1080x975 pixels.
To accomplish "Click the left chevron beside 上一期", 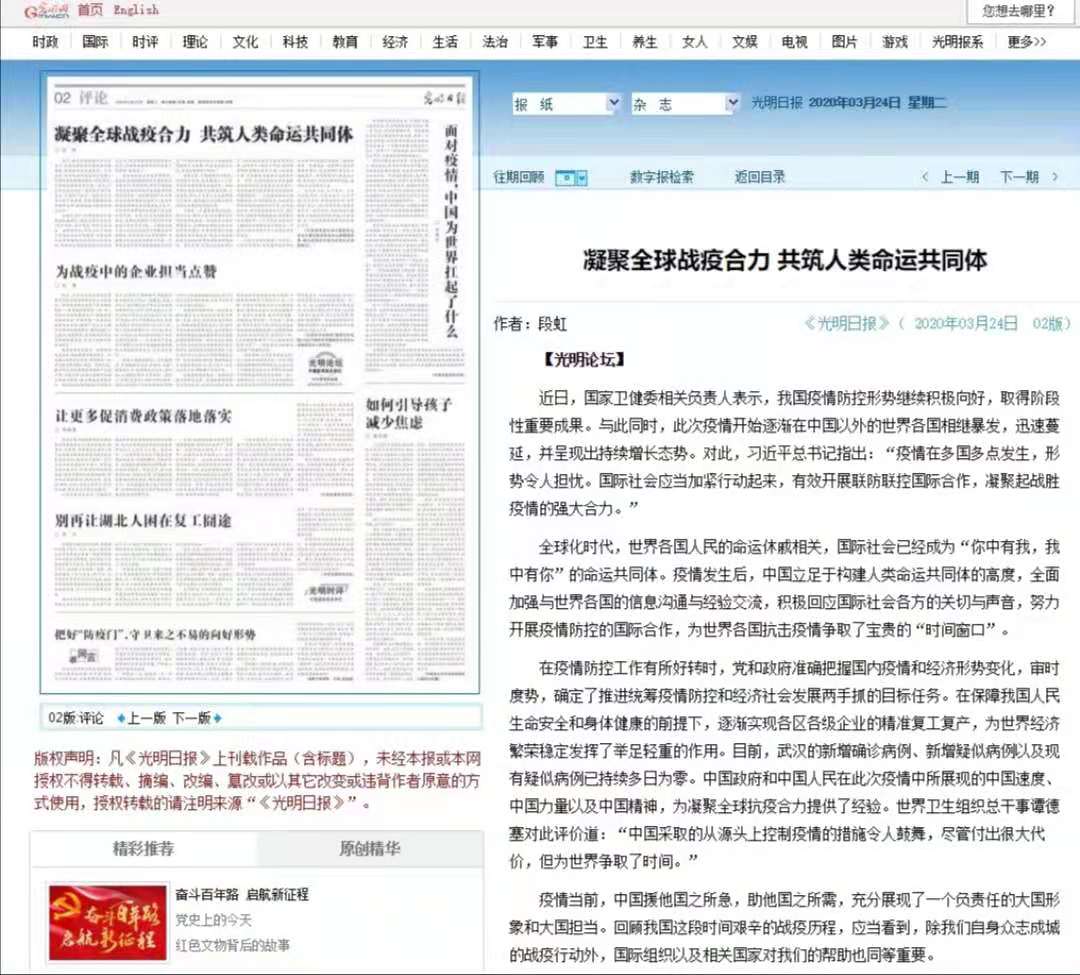I will 925,177.
